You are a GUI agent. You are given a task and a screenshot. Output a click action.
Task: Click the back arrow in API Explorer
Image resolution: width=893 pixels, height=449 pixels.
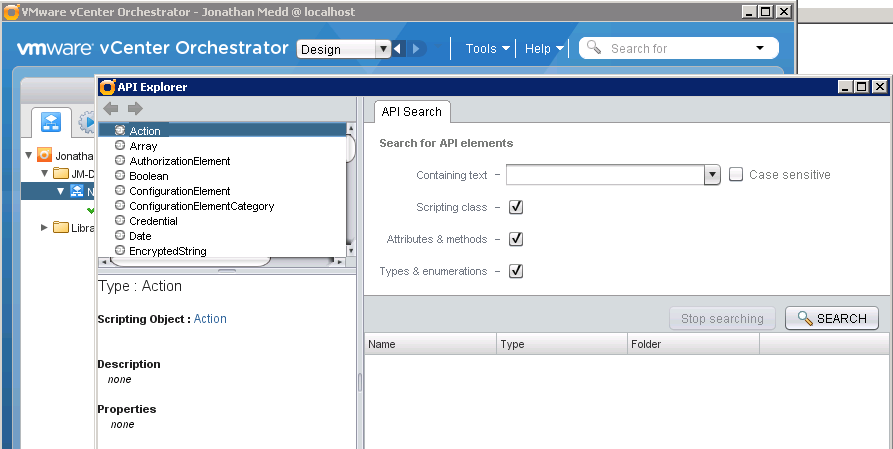point(110,108)
